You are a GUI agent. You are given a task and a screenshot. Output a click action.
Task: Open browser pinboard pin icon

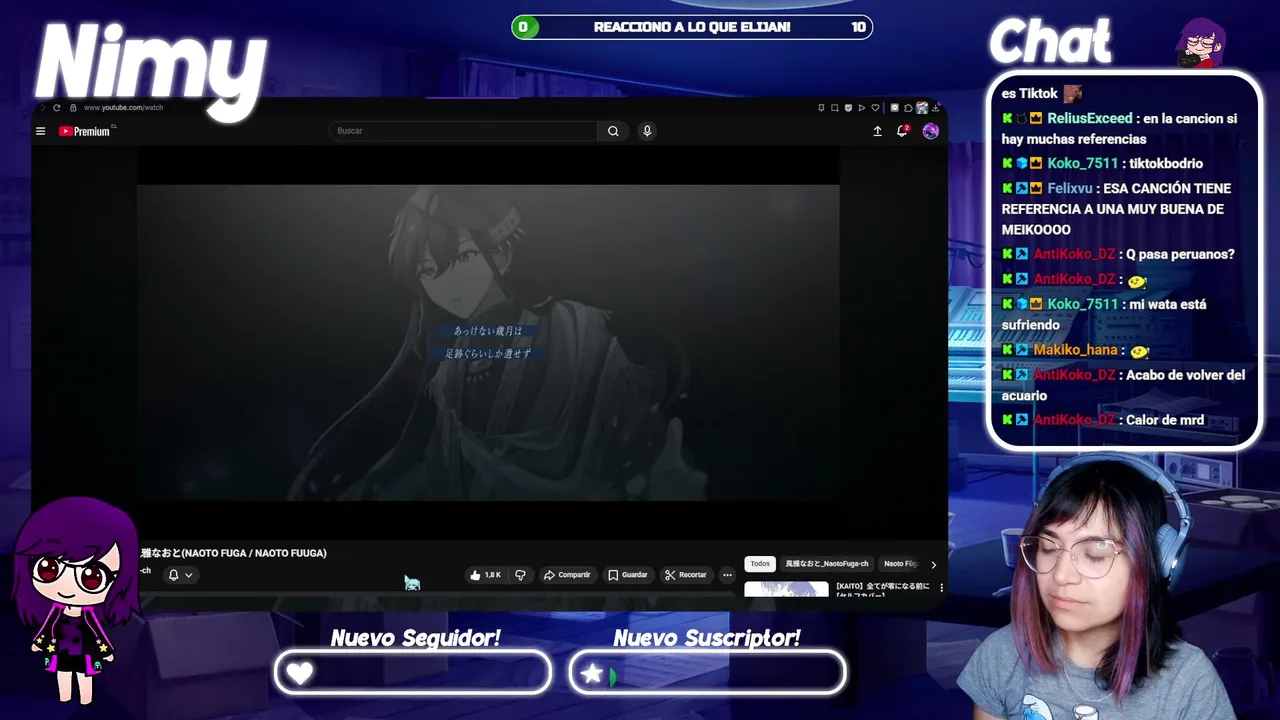(x=821, y=108)
